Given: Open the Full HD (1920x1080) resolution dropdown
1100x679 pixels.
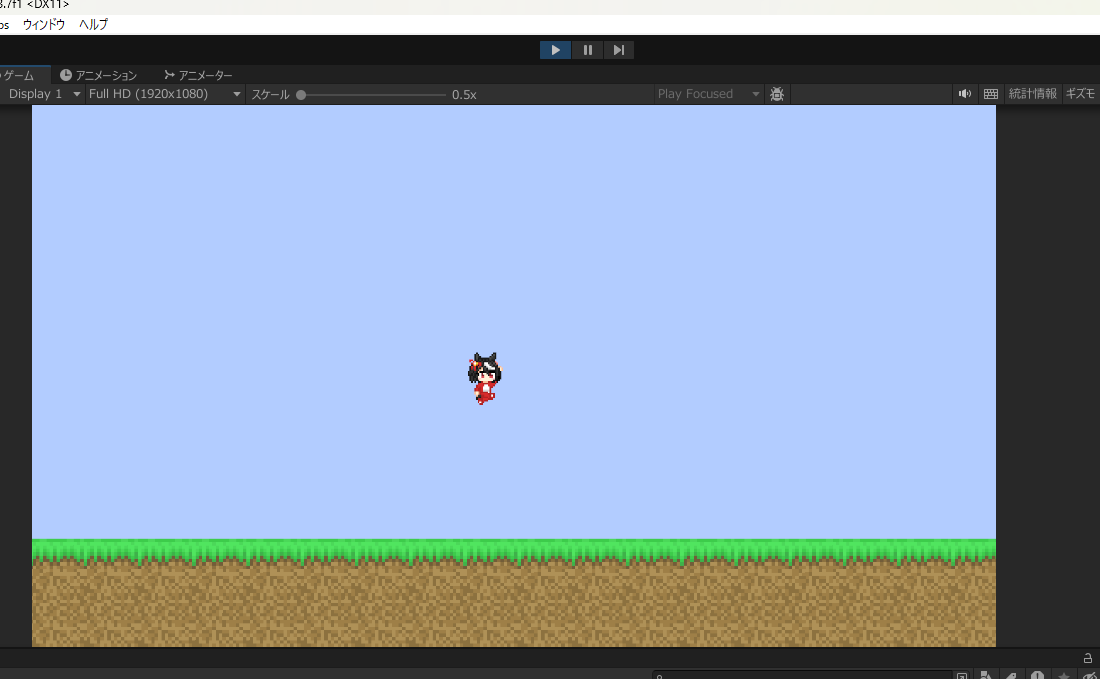Looking at the screenshot, I should point(165,94).
